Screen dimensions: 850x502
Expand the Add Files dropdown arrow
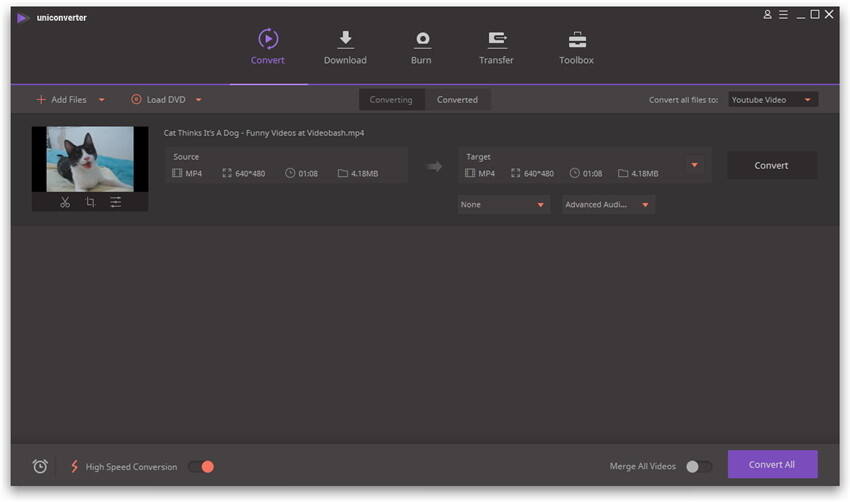point(101,100)
